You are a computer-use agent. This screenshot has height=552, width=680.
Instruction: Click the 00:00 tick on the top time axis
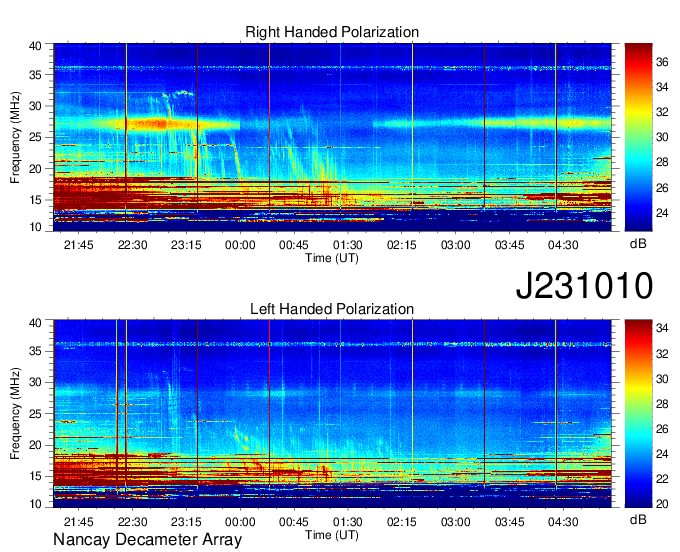(x=240, y=245)
